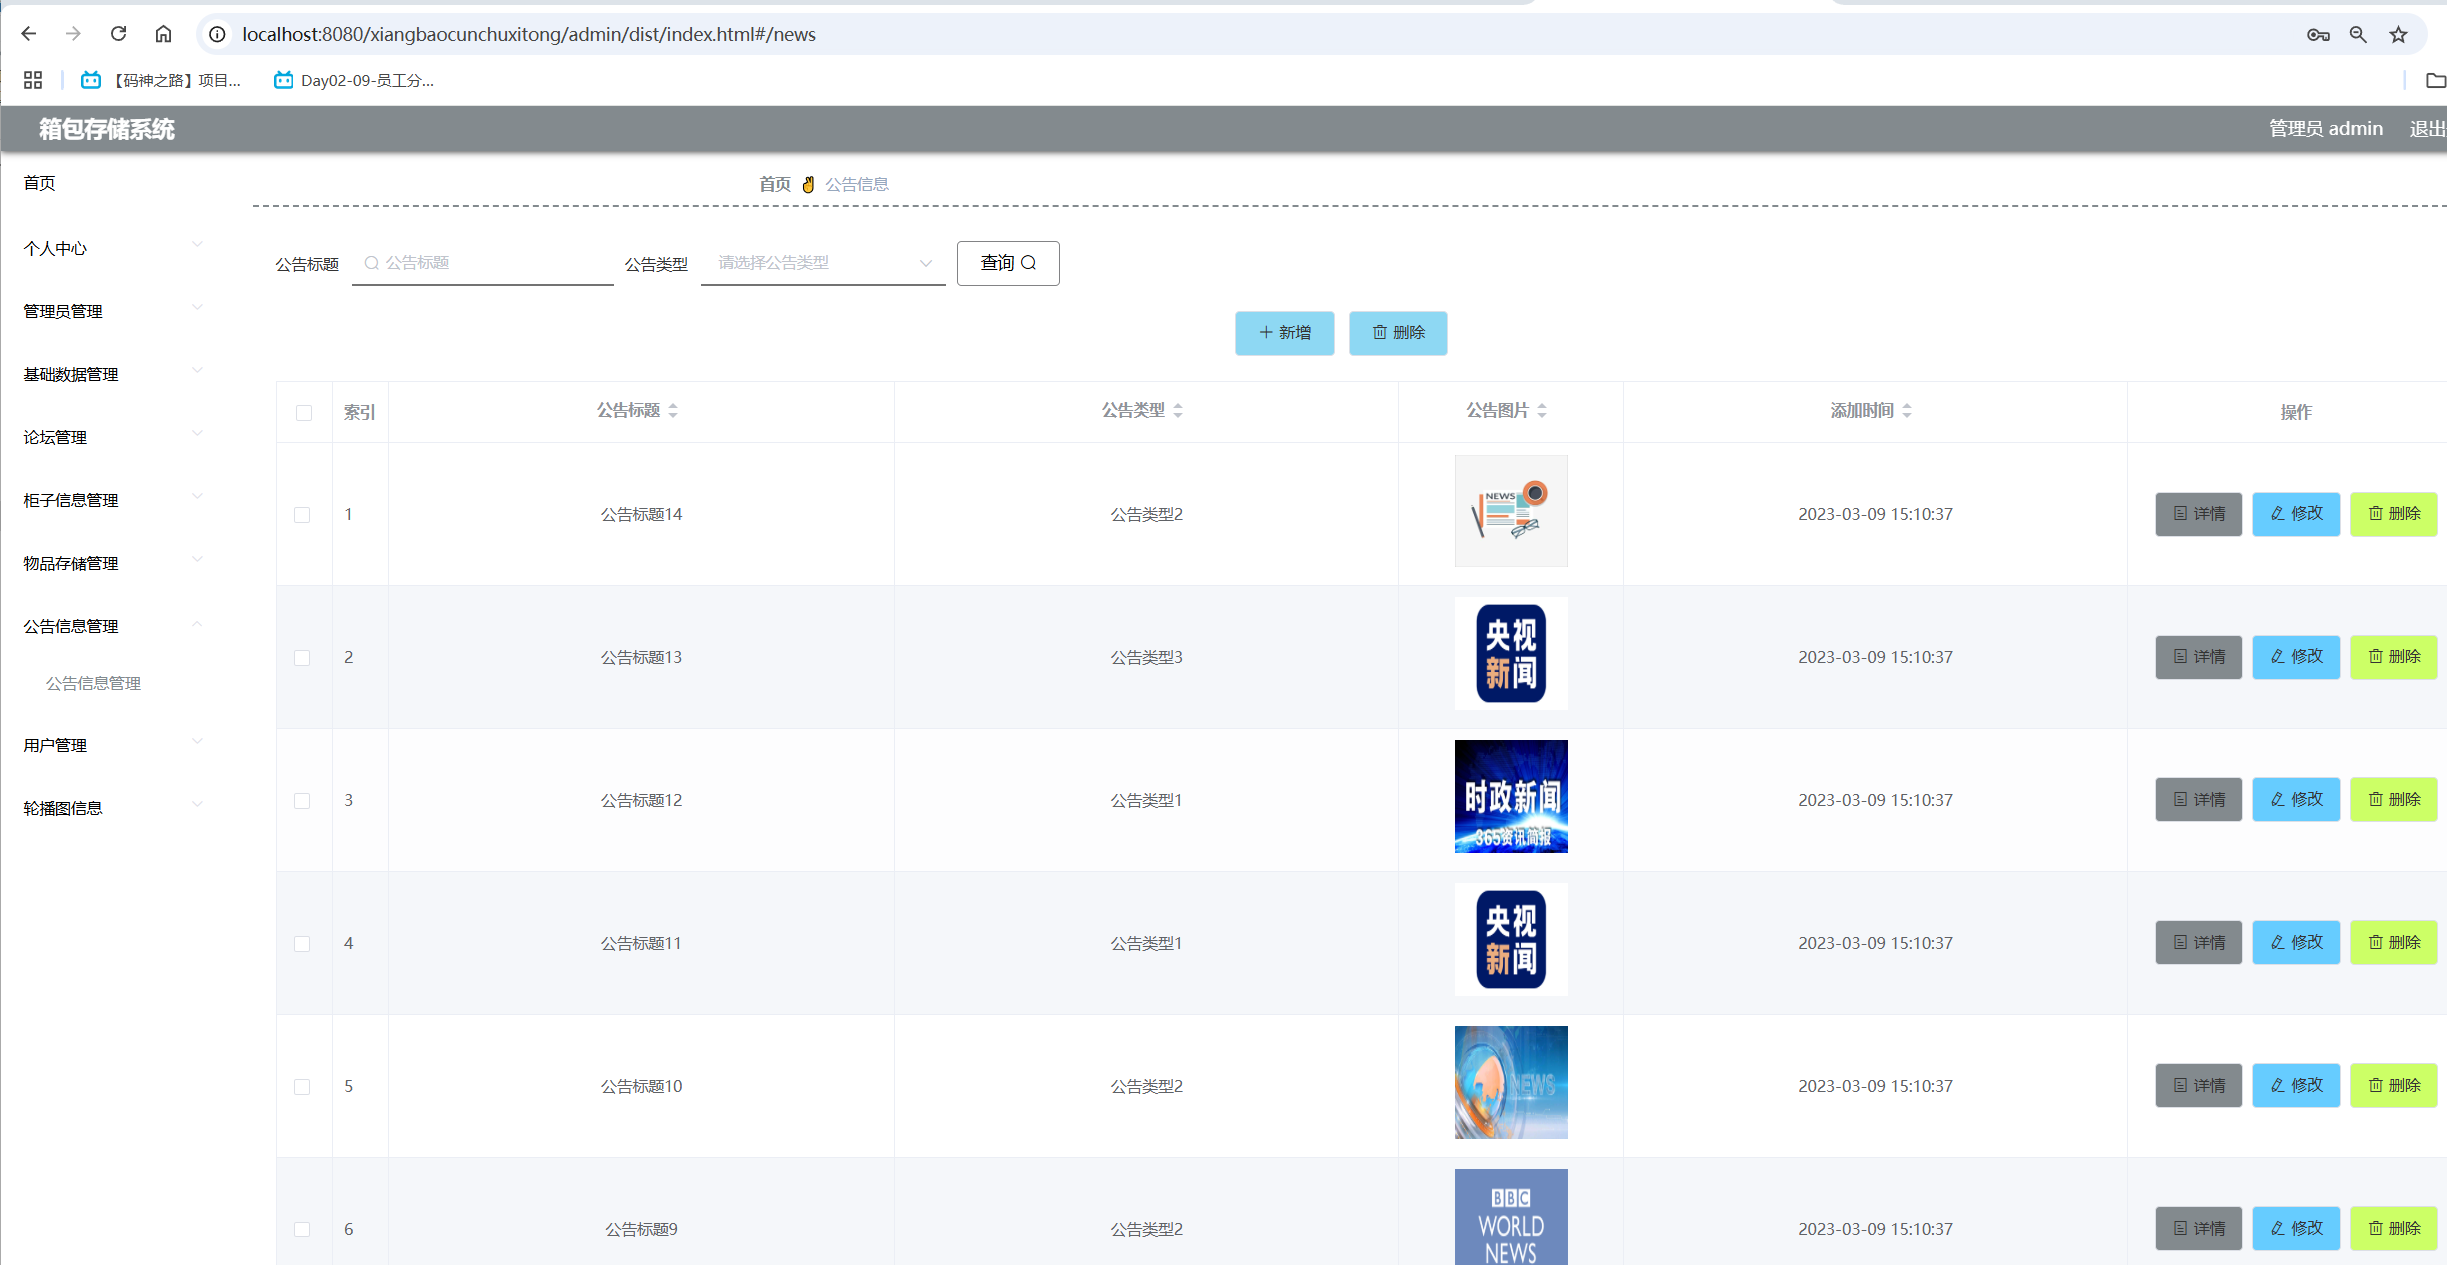This screenshot has height=1265, width=2447.
Task: Click the browser back arrow
Action: (x=29, y=34)
